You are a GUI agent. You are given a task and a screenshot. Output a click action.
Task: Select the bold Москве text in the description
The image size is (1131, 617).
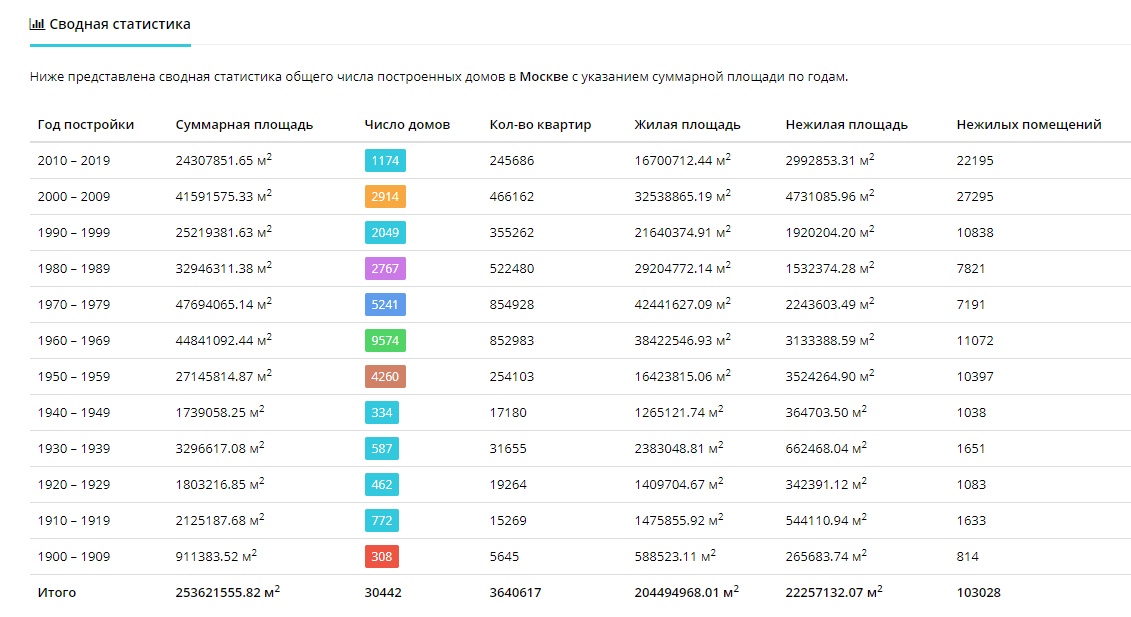point(544,76)
